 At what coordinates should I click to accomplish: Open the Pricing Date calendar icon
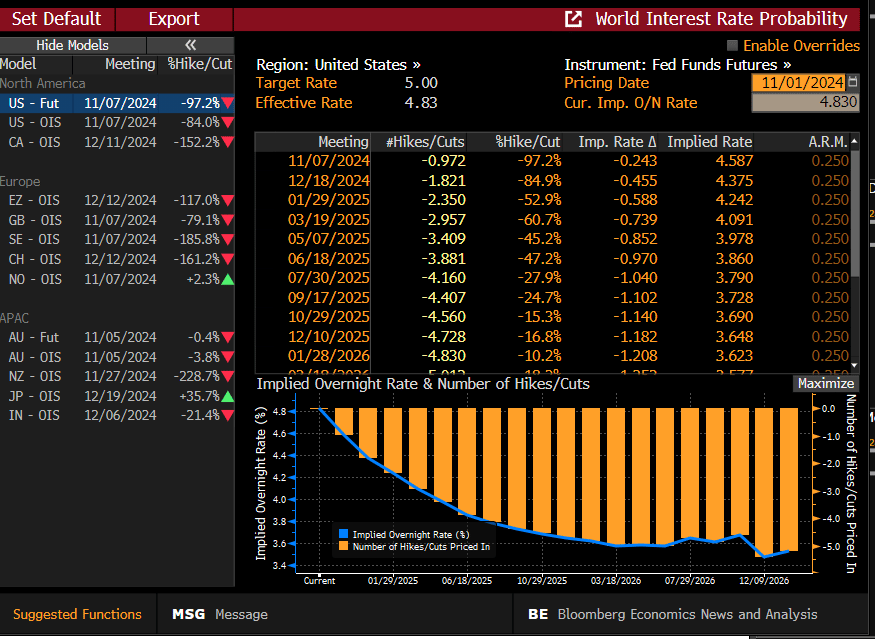(x=852, y=83)
